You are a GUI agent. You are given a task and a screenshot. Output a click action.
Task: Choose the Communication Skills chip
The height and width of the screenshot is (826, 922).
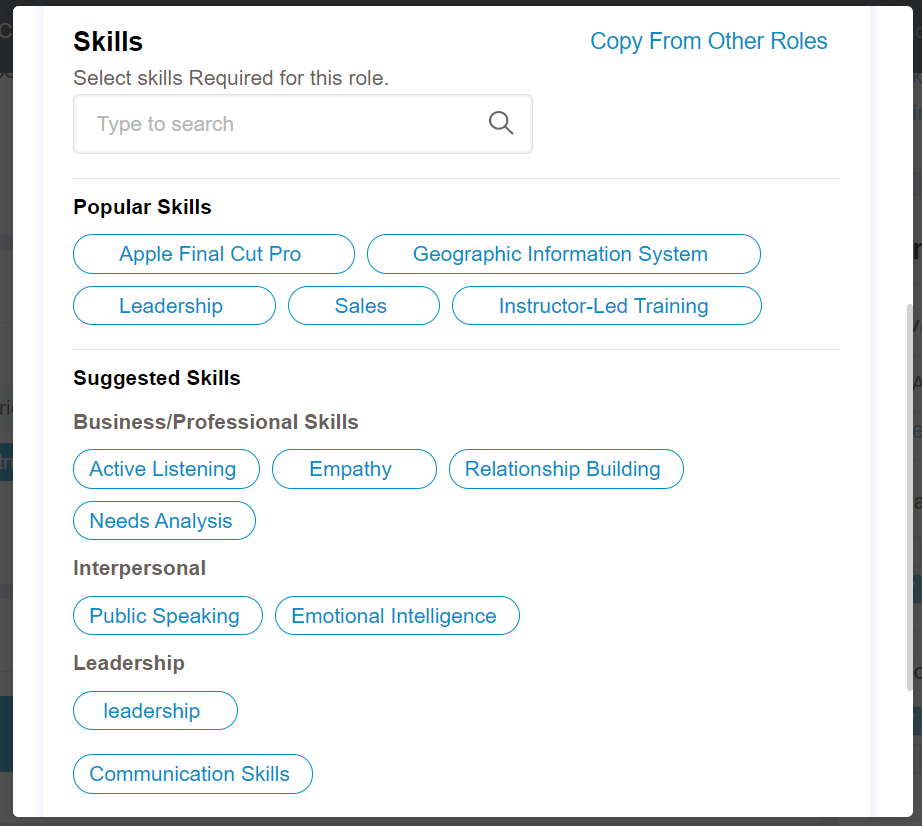coord(192,773)
